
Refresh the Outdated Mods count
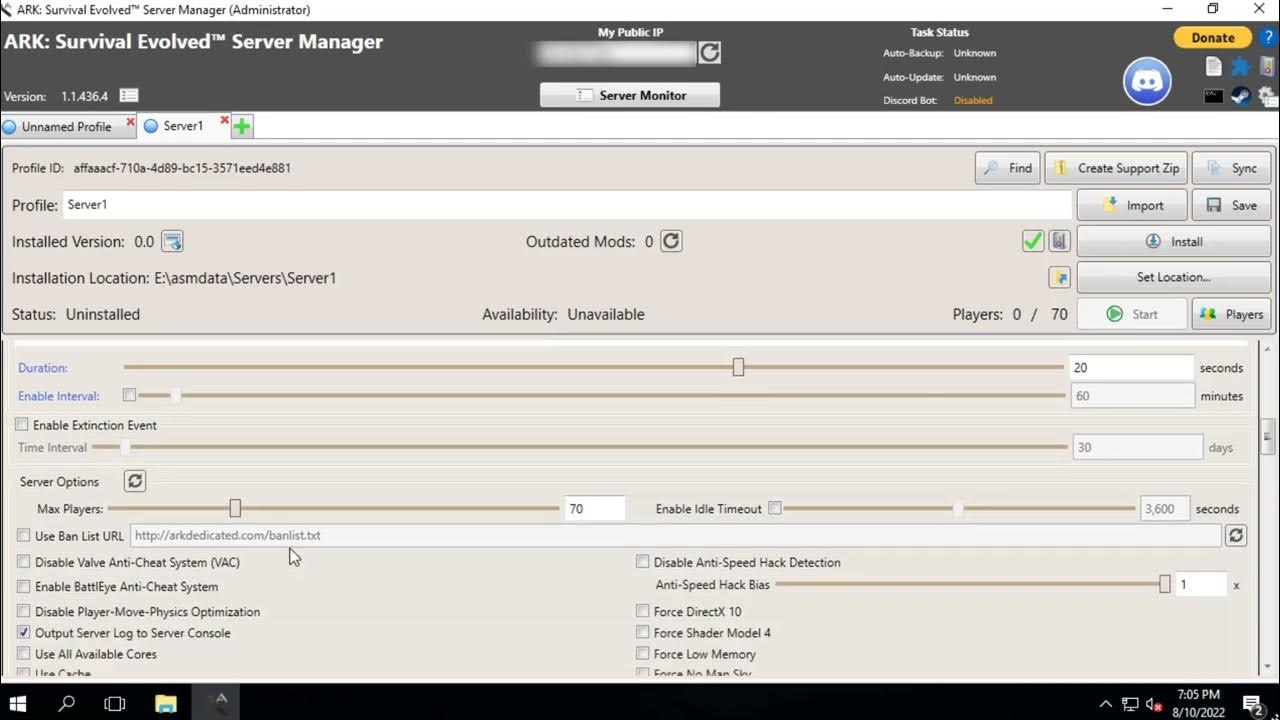pyautogui.click(x=671, y=241)
